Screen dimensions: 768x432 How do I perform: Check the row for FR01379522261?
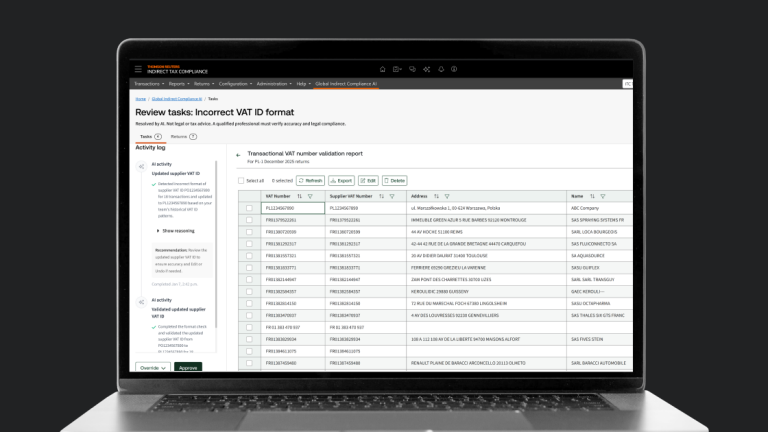point(249,220)
